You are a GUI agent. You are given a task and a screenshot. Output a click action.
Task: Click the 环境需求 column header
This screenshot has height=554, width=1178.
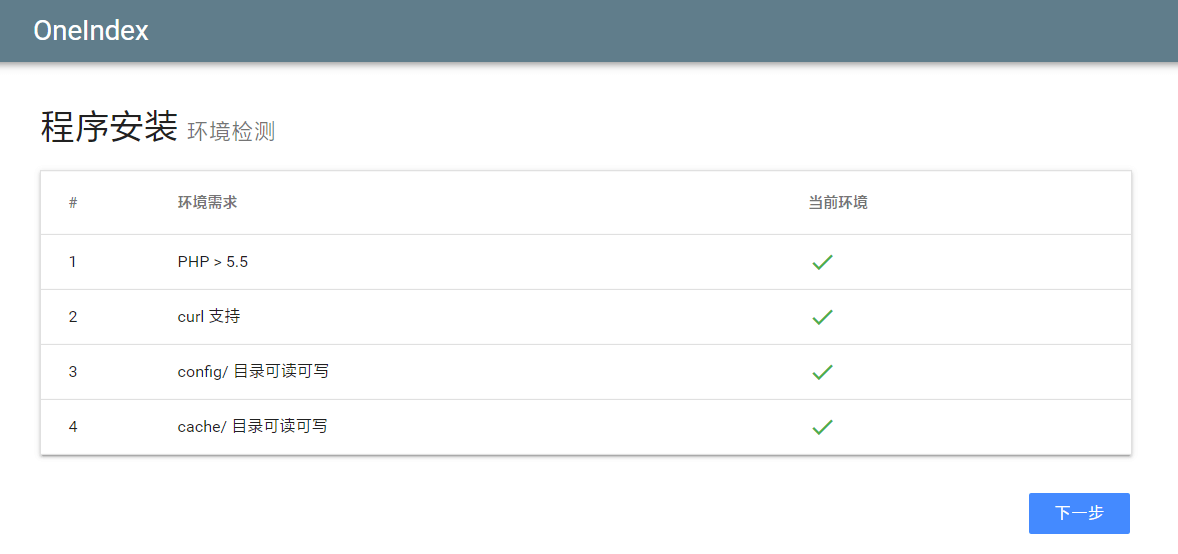(207, 203)
